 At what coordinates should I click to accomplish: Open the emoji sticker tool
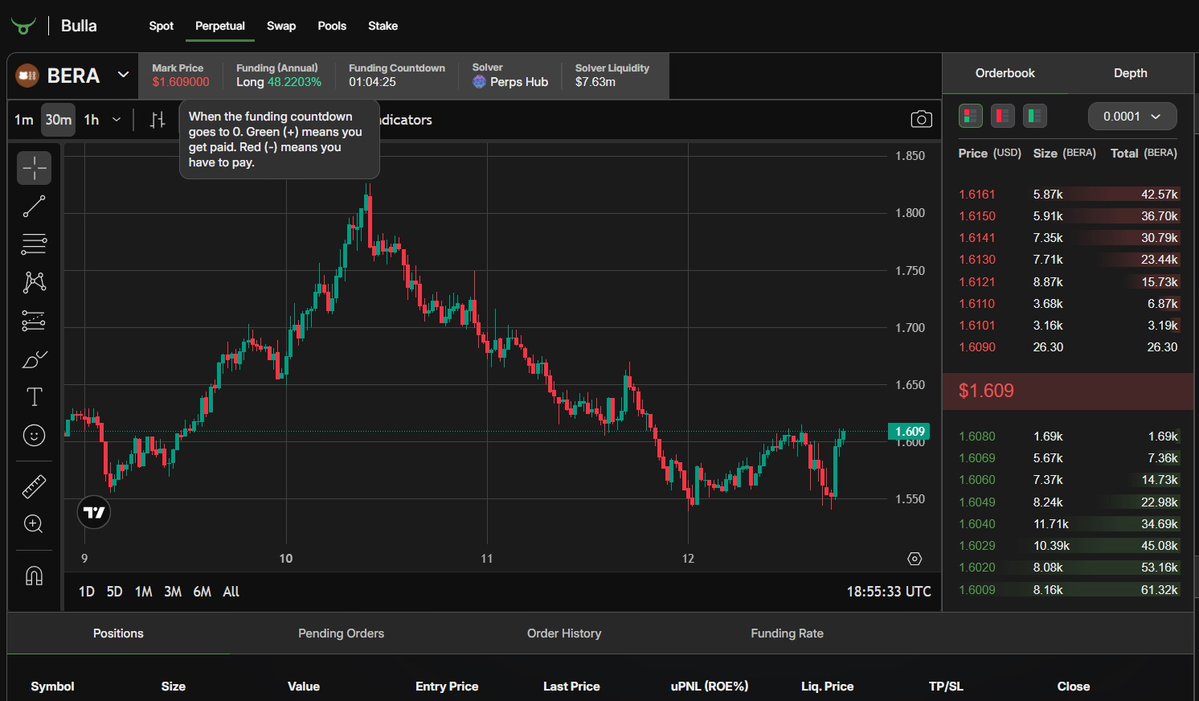point(34,435)
